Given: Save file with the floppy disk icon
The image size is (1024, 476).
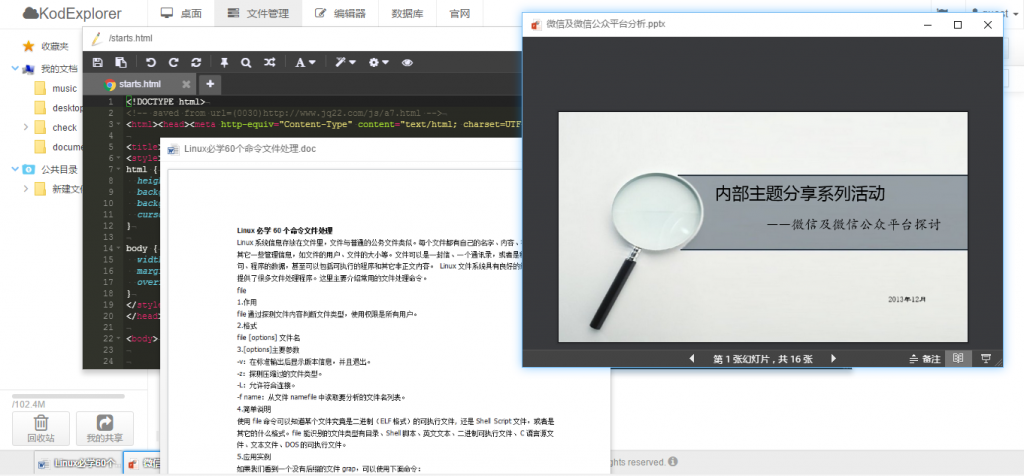Looking at the screenshot, I should point(98,62).
